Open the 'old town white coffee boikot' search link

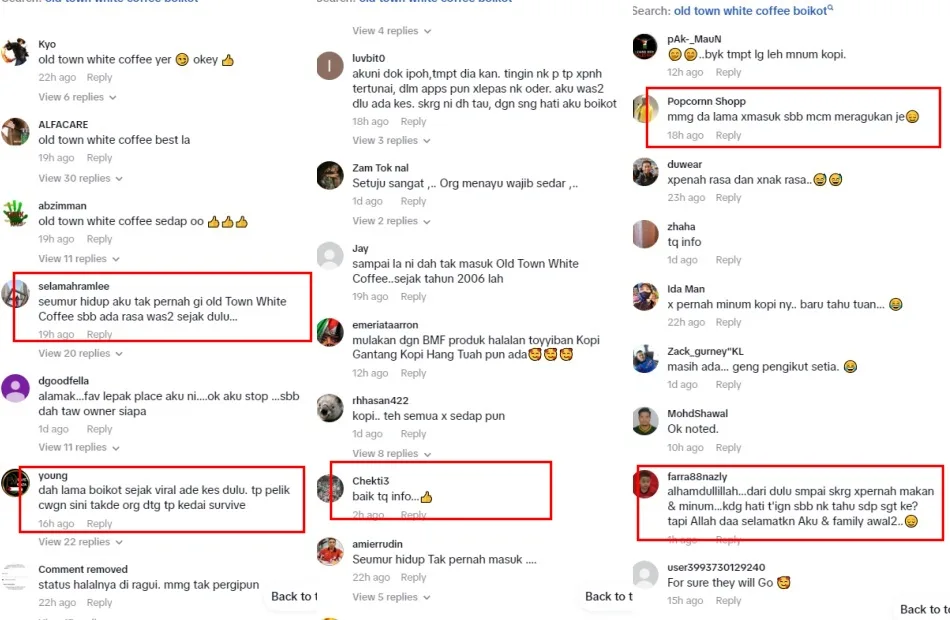coord(750,11)
